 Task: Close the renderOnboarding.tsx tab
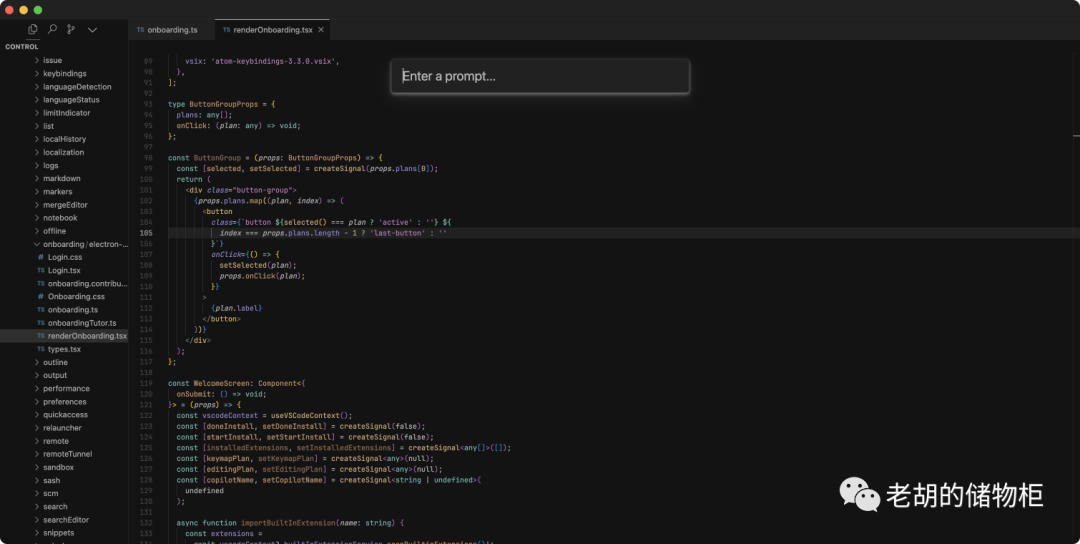320,30
